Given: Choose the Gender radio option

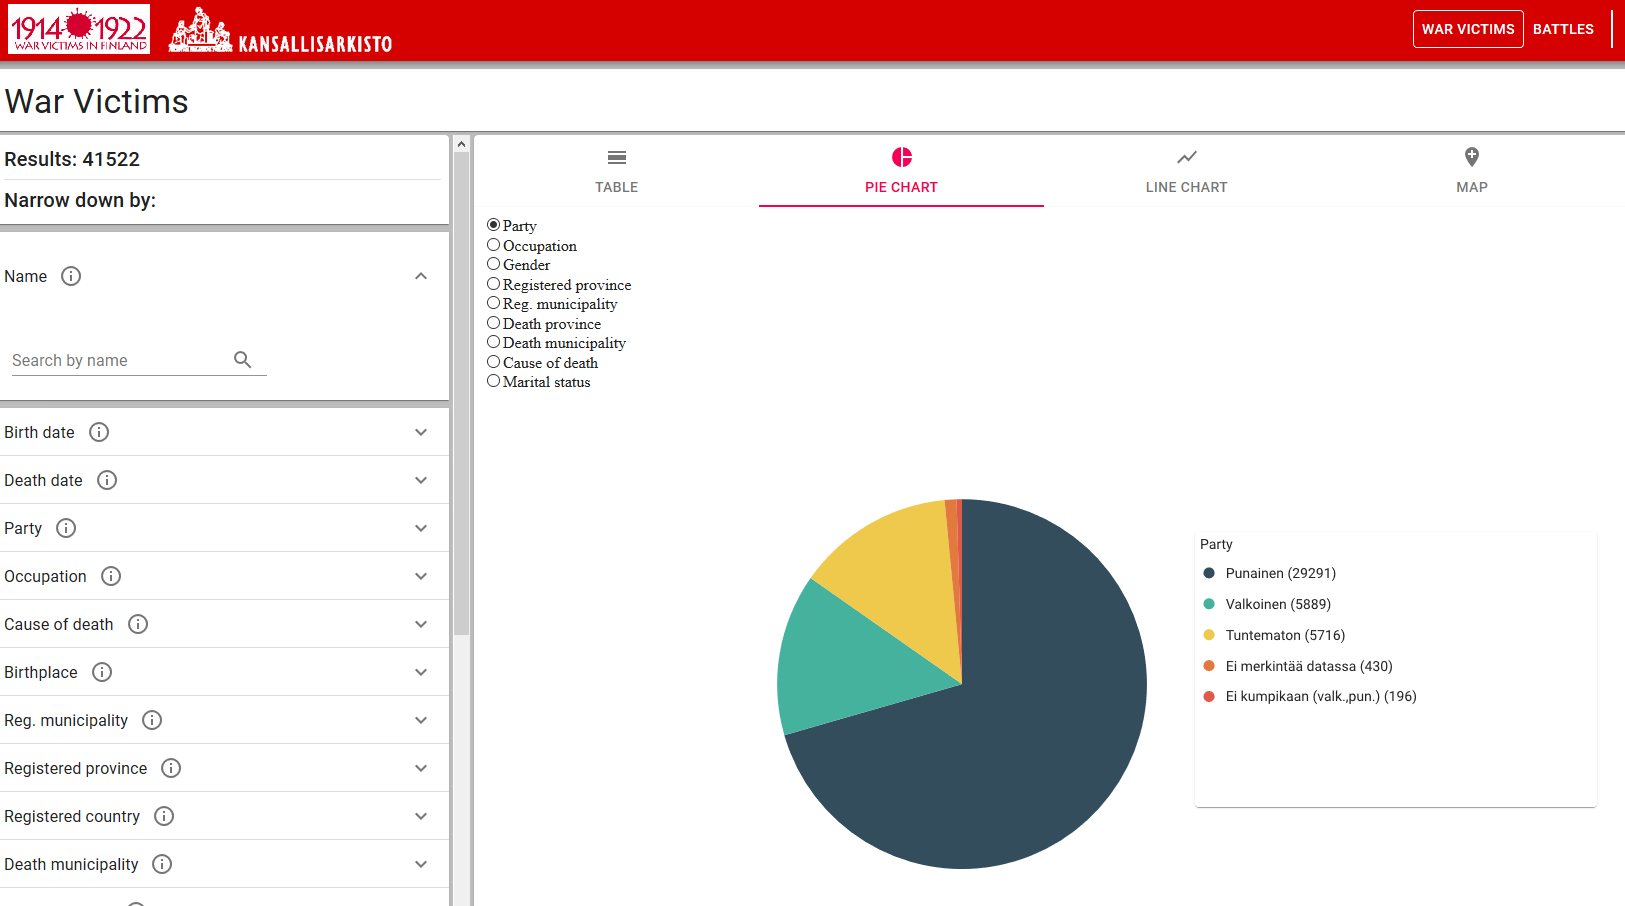Looking at the screenshot, I should [494, 264].
